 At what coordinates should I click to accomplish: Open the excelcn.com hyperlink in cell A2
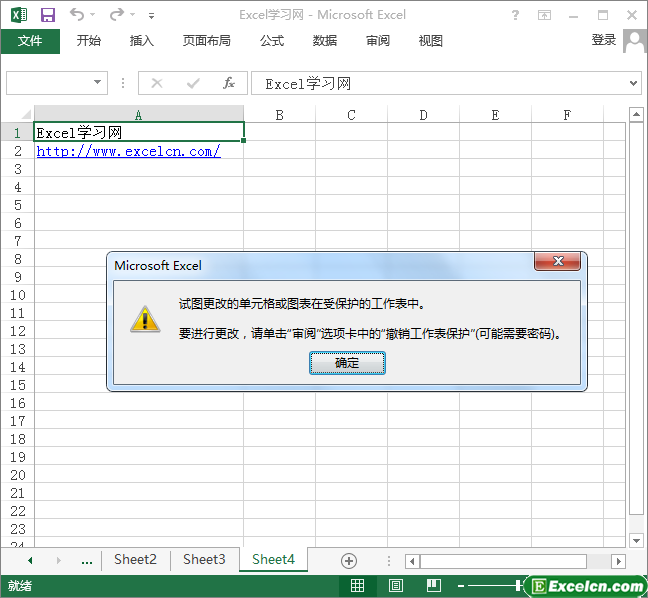pos(128,151)
